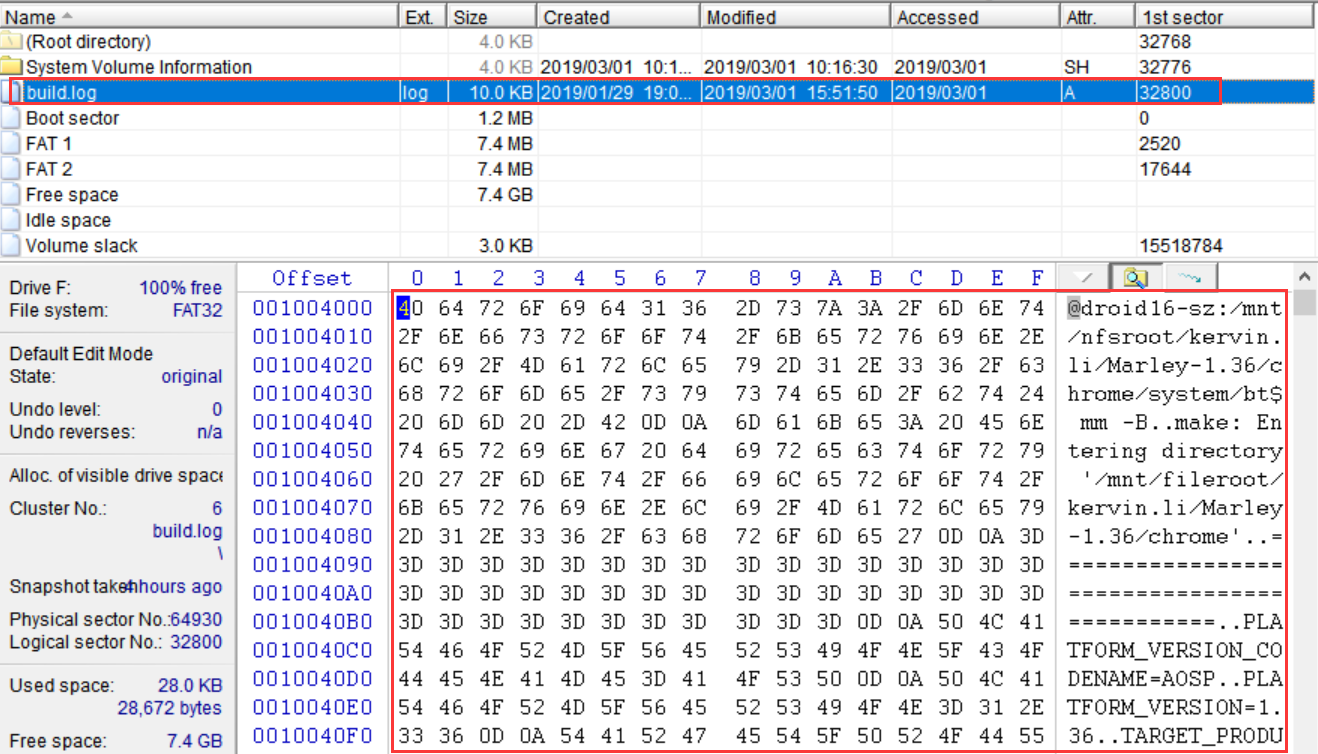Viewport: 1318px width, 754px height.
Task: Click the FAT 2 file icon
Action: click(11, 169)
